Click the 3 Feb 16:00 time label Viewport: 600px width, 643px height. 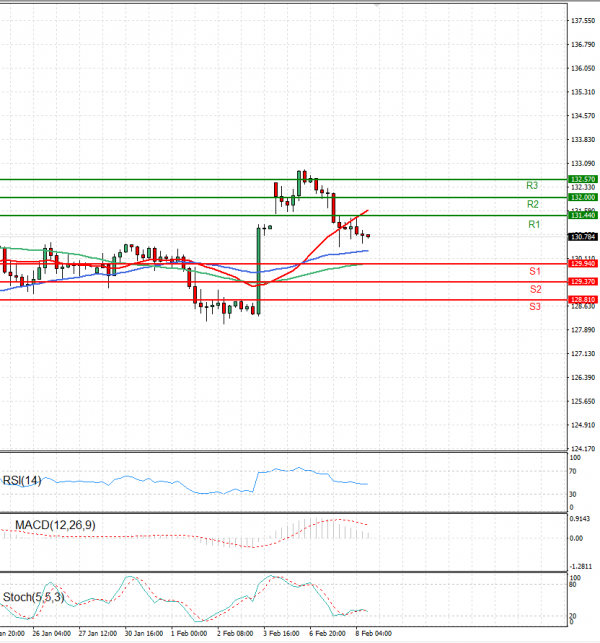click(x=281, y=633)
